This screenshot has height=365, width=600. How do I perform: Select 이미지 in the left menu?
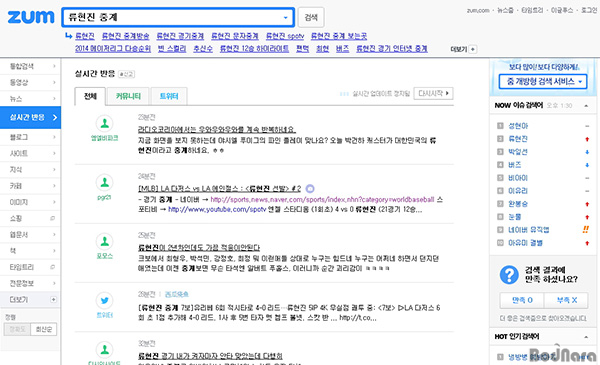[30, 202]
